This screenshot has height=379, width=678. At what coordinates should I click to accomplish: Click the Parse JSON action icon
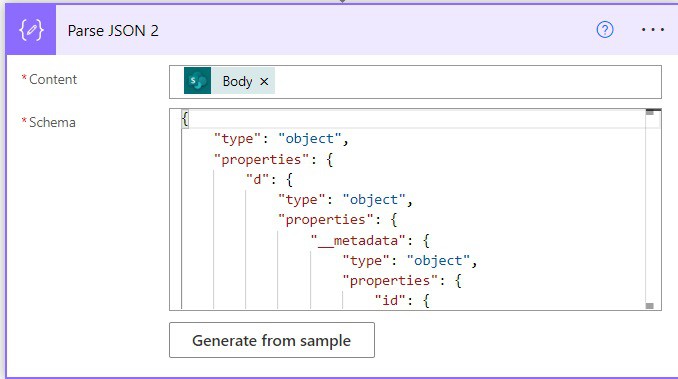31,30
